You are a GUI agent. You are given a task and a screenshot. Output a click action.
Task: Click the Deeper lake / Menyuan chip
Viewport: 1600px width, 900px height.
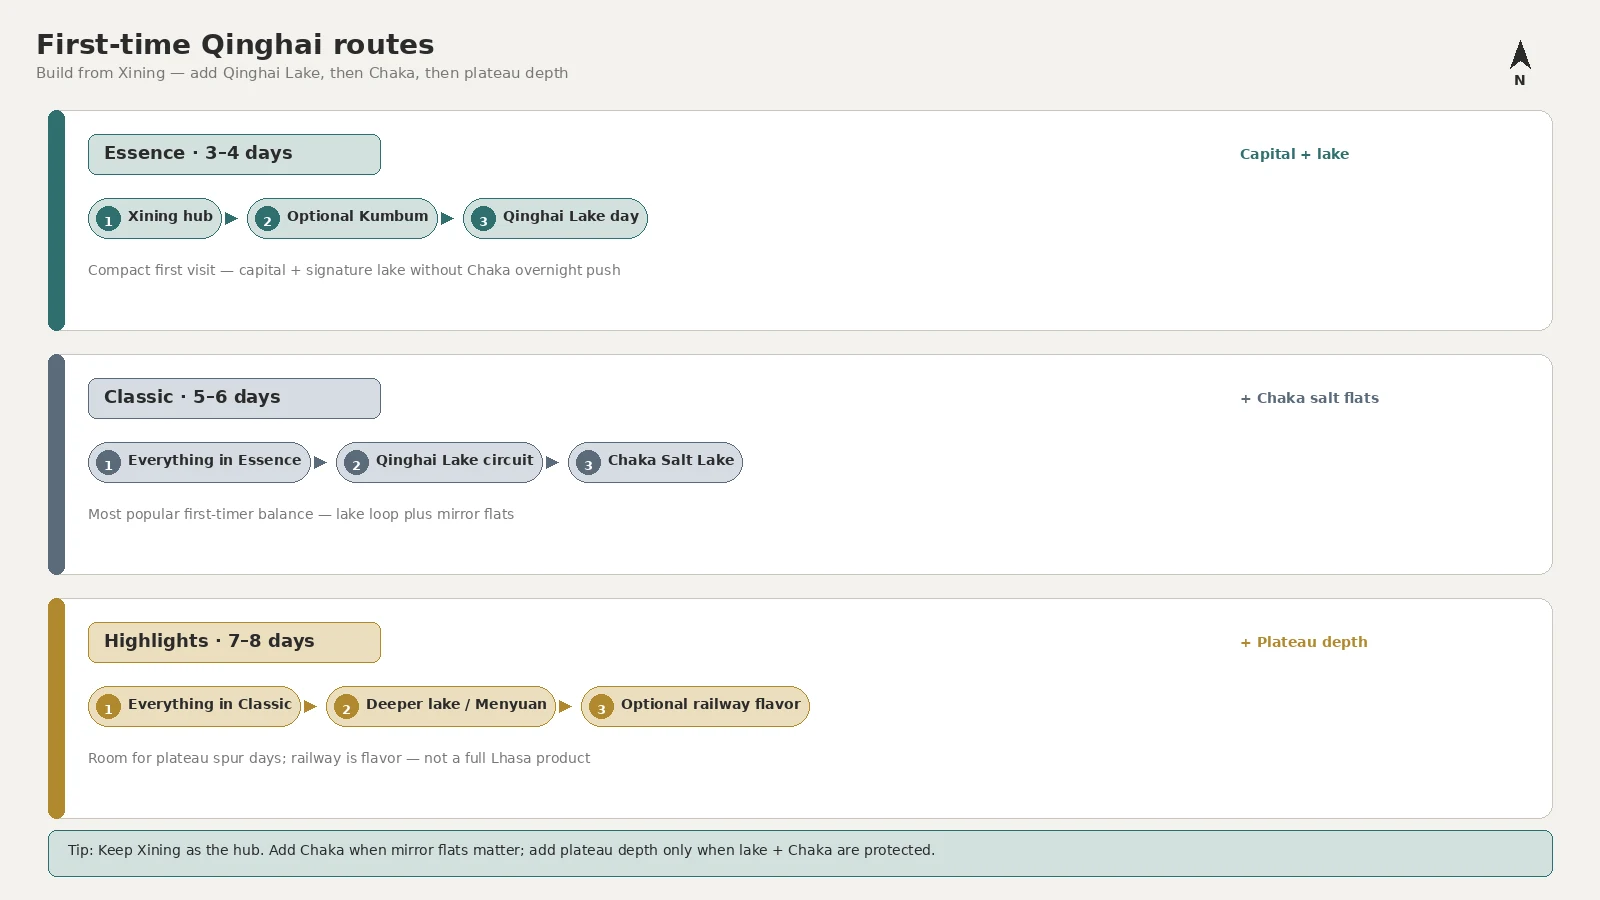[441, 706]
